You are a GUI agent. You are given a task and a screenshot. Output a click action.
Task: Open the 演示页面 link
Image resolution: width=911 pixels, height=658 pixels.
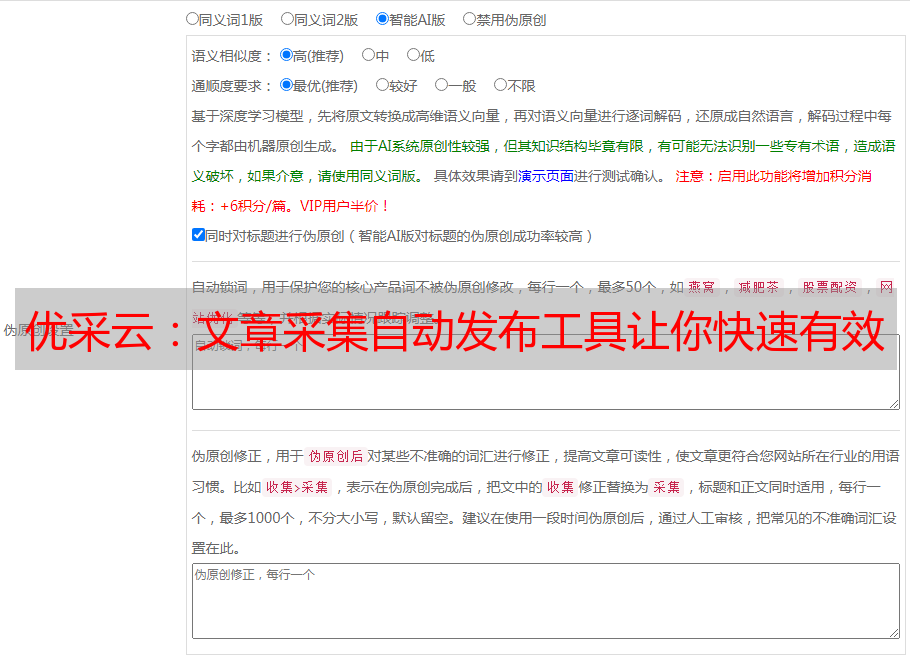[x=545, y=176]
